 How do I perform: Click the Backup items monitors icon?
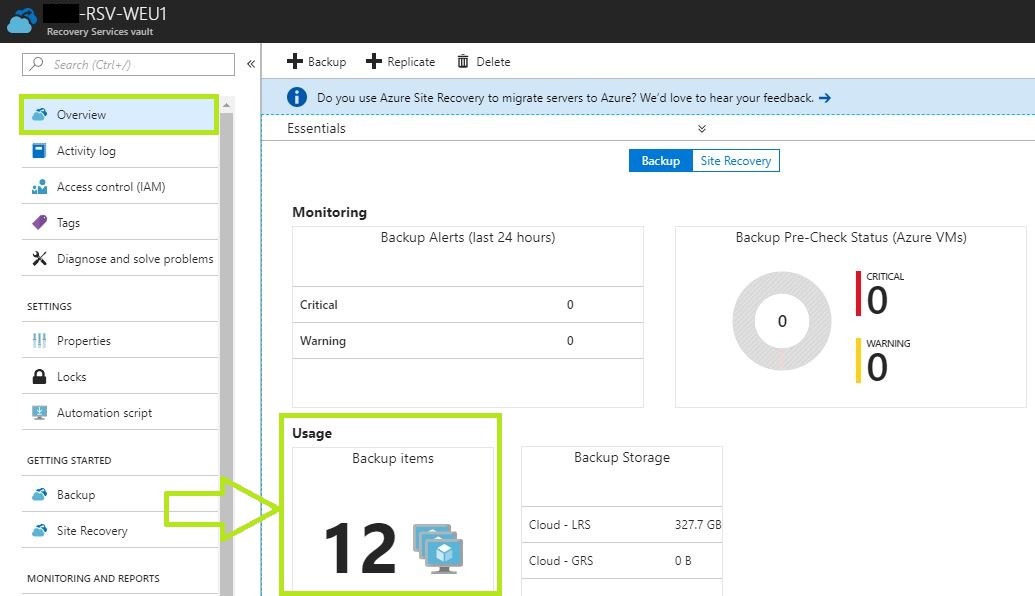(x=438, y=548)
